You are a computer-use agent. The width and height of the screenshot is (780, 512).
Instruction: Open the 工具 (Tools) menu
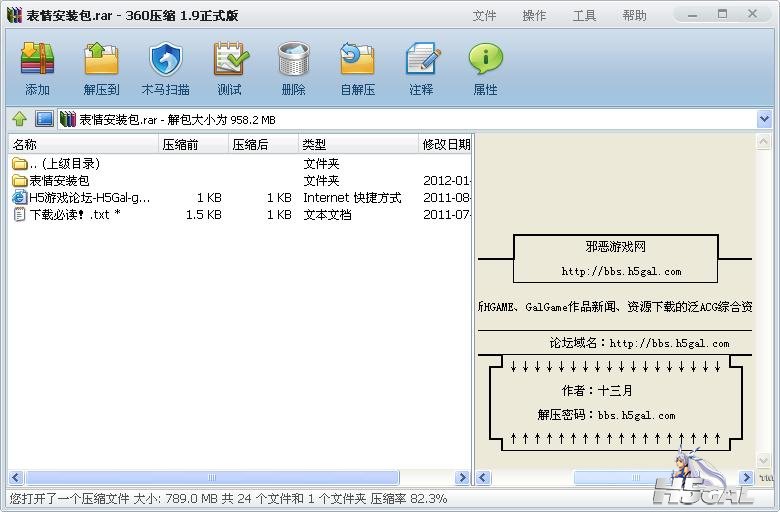click(x=584, y=15)
